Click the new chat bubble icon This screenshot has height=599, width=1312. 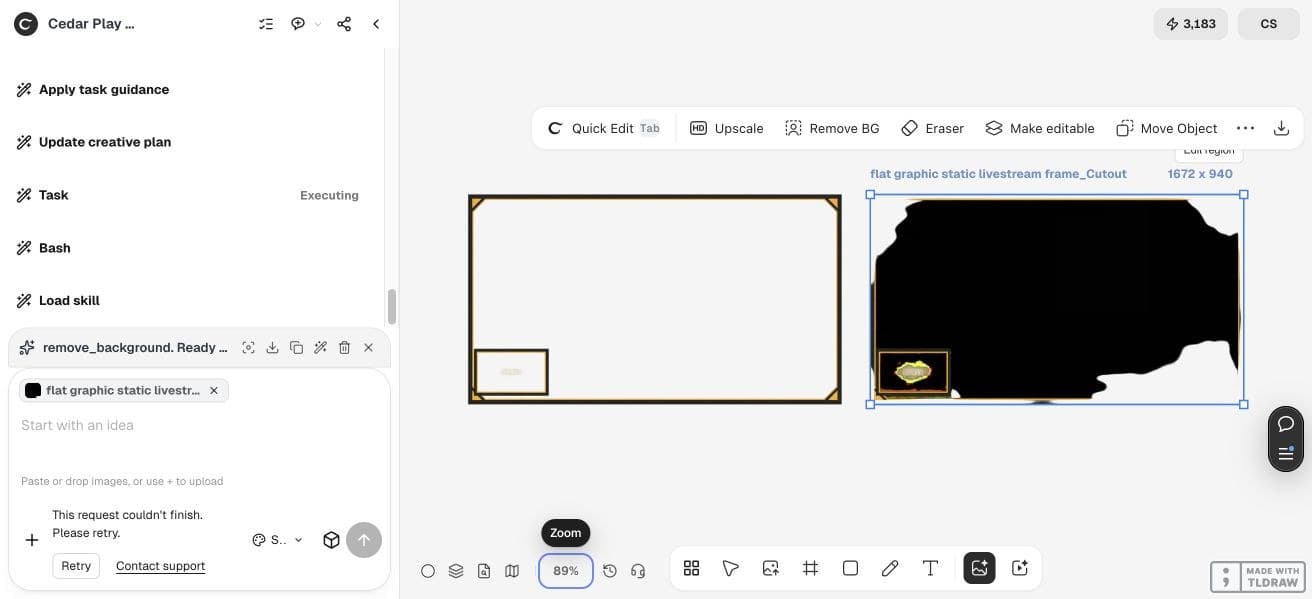tap(298, 24)
